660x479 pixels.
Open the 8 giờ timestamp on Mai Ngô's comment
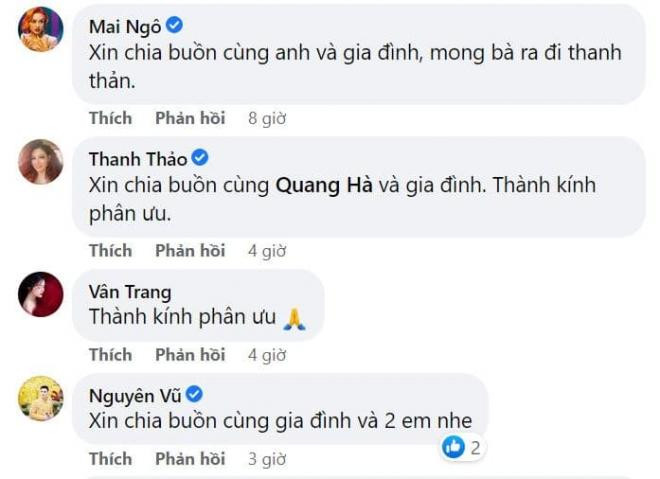coord(267,119)
